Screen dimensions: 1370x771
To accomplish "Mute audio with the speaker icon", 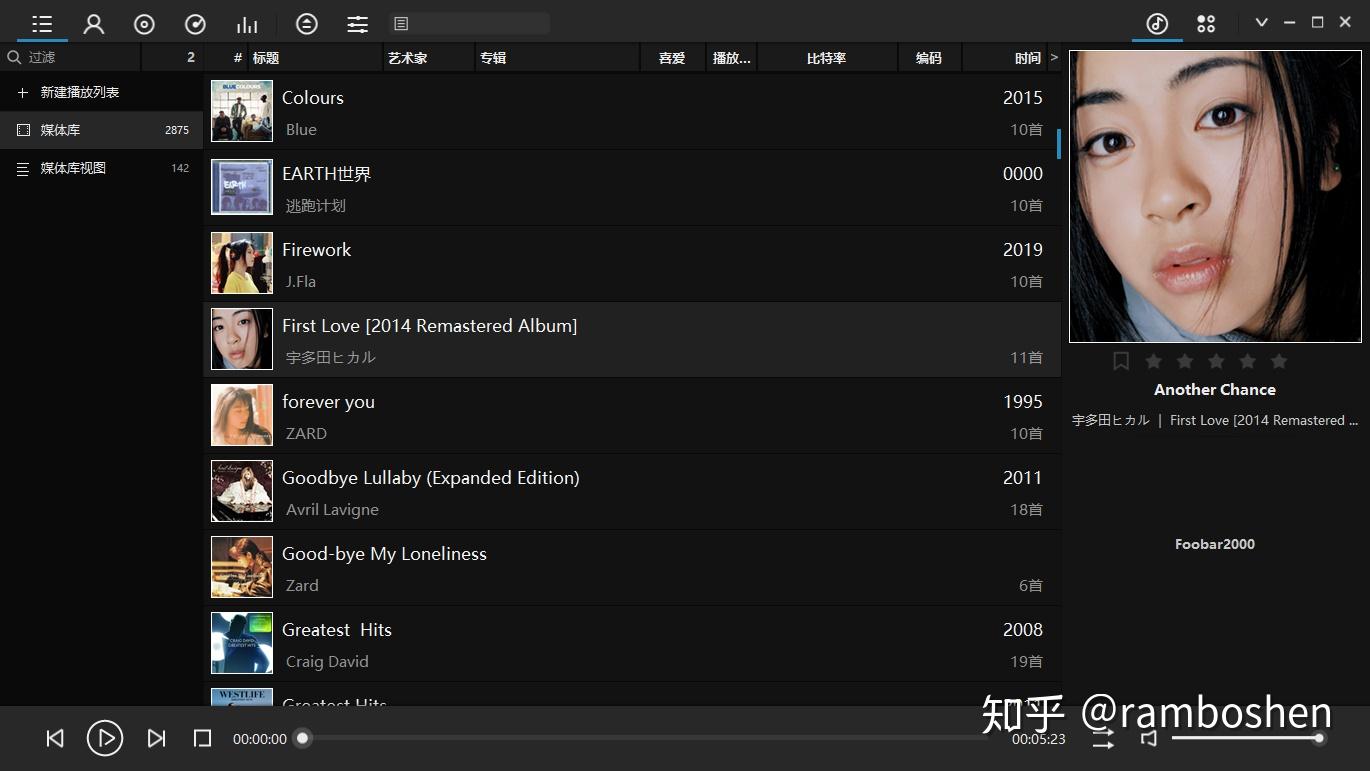I will pyautogui.click(x=1148, y=738).
